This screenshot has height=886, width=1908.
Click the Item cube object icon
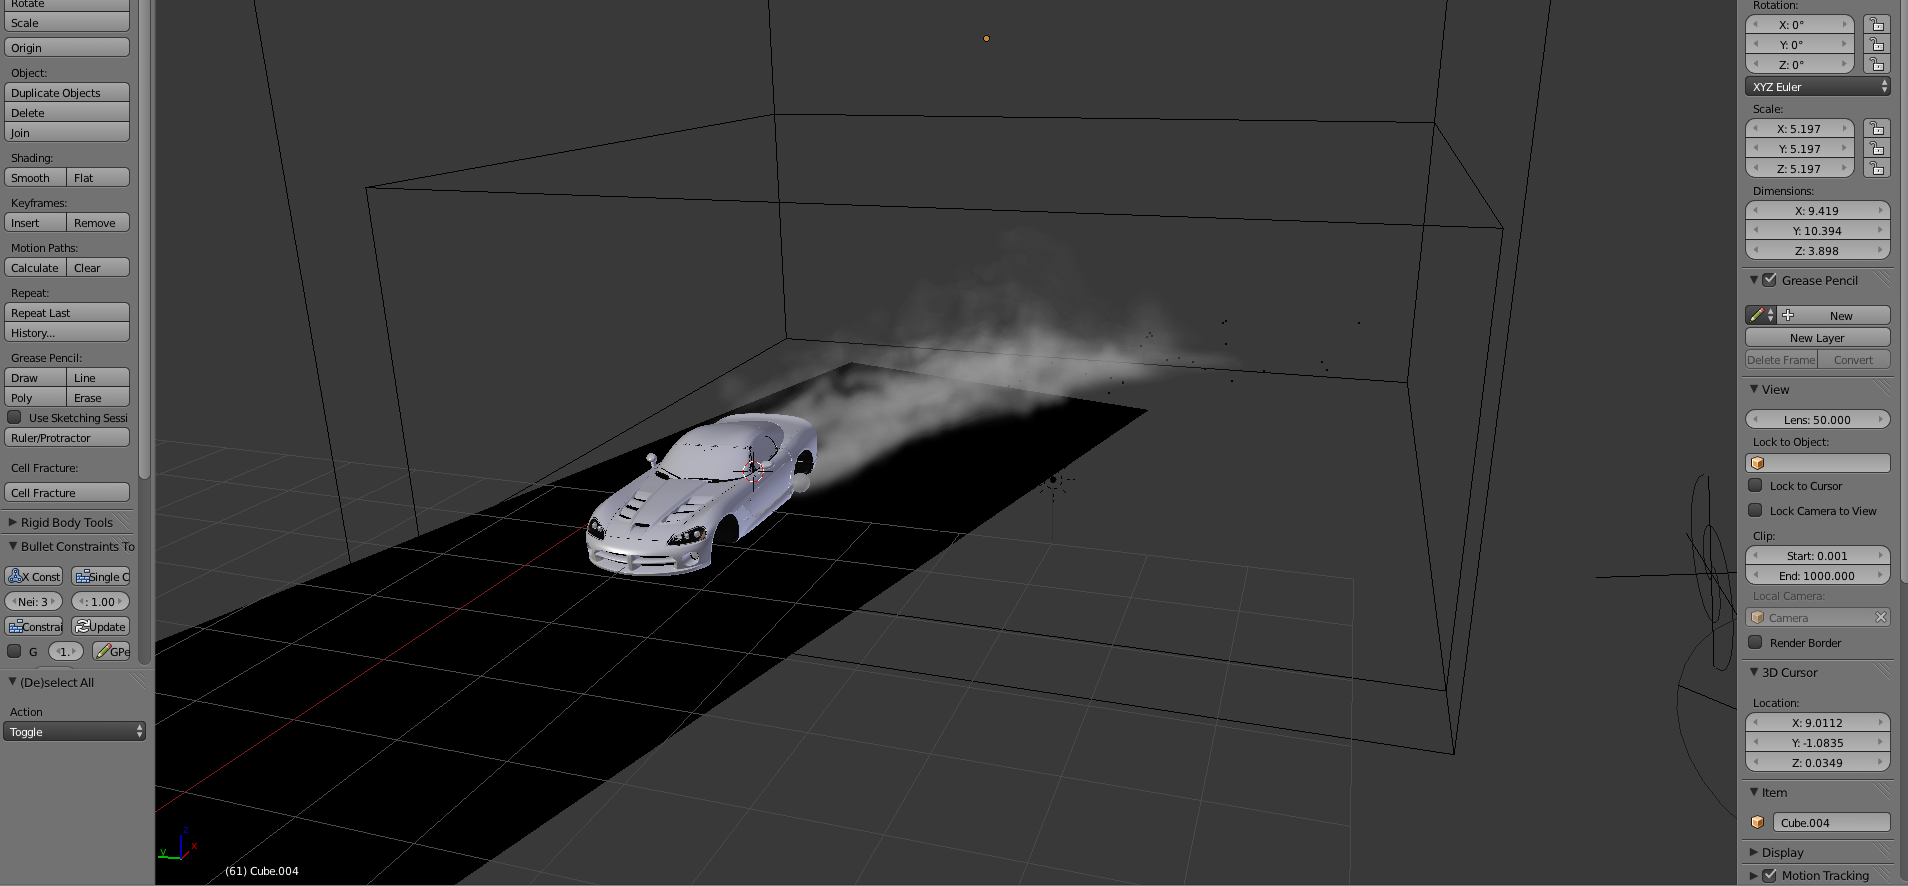click(1758, 823)
